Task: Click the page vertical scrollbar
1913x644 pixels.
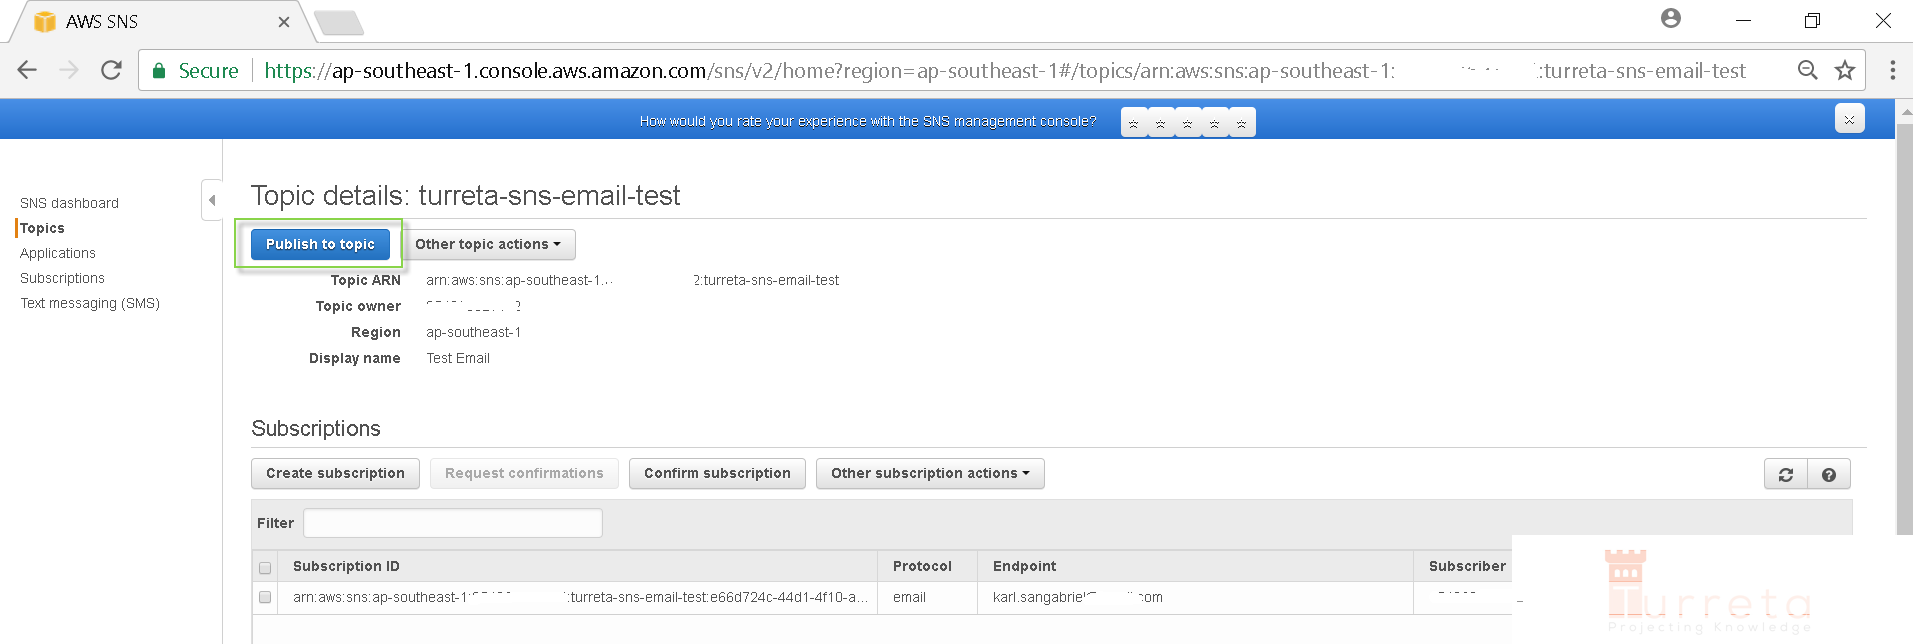Action: [1904, 330]
